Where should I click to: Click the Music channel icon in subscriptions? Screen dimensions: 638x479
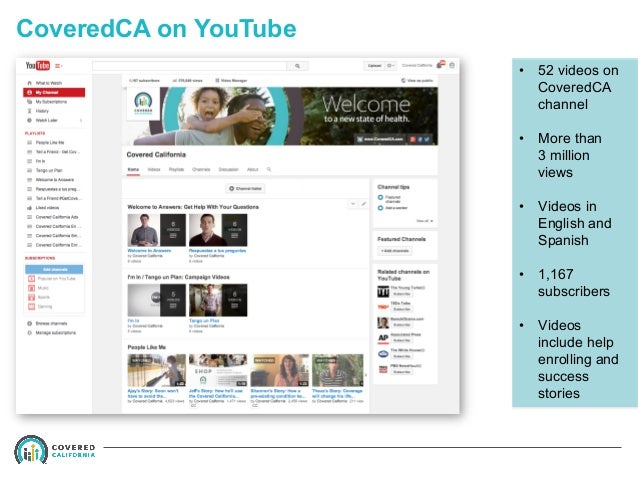[31, 288]
